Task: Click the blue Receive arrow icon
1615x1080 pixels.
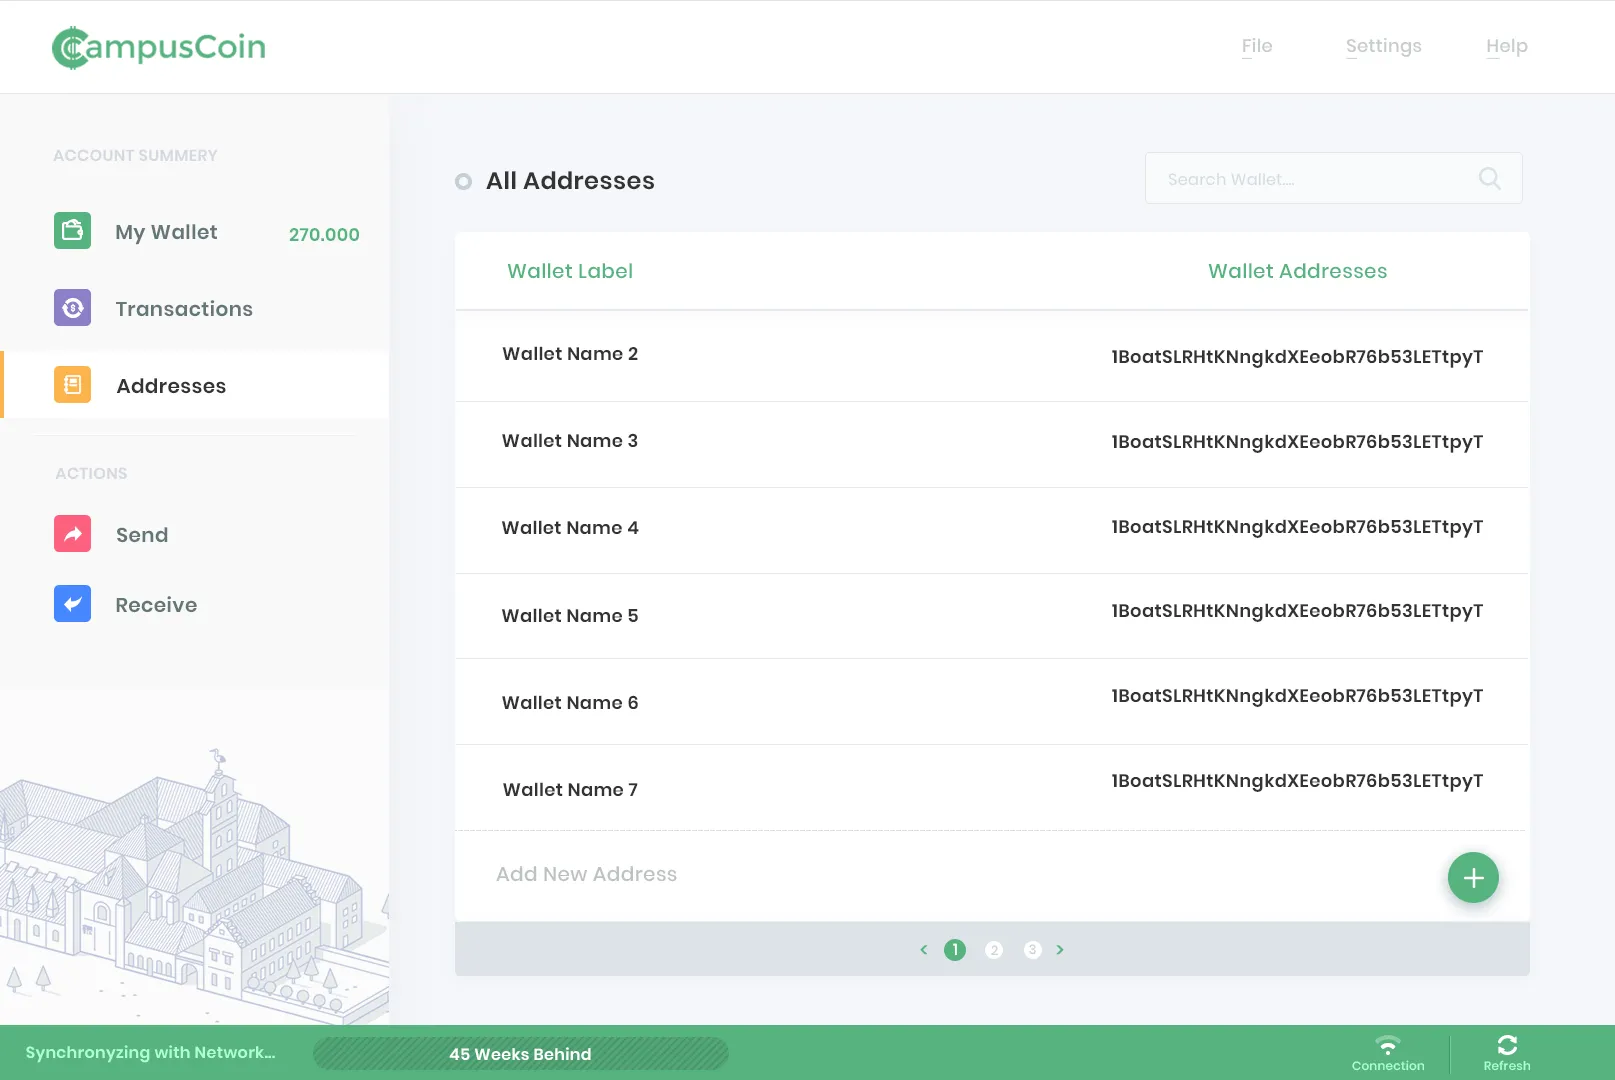Action: 72,604
